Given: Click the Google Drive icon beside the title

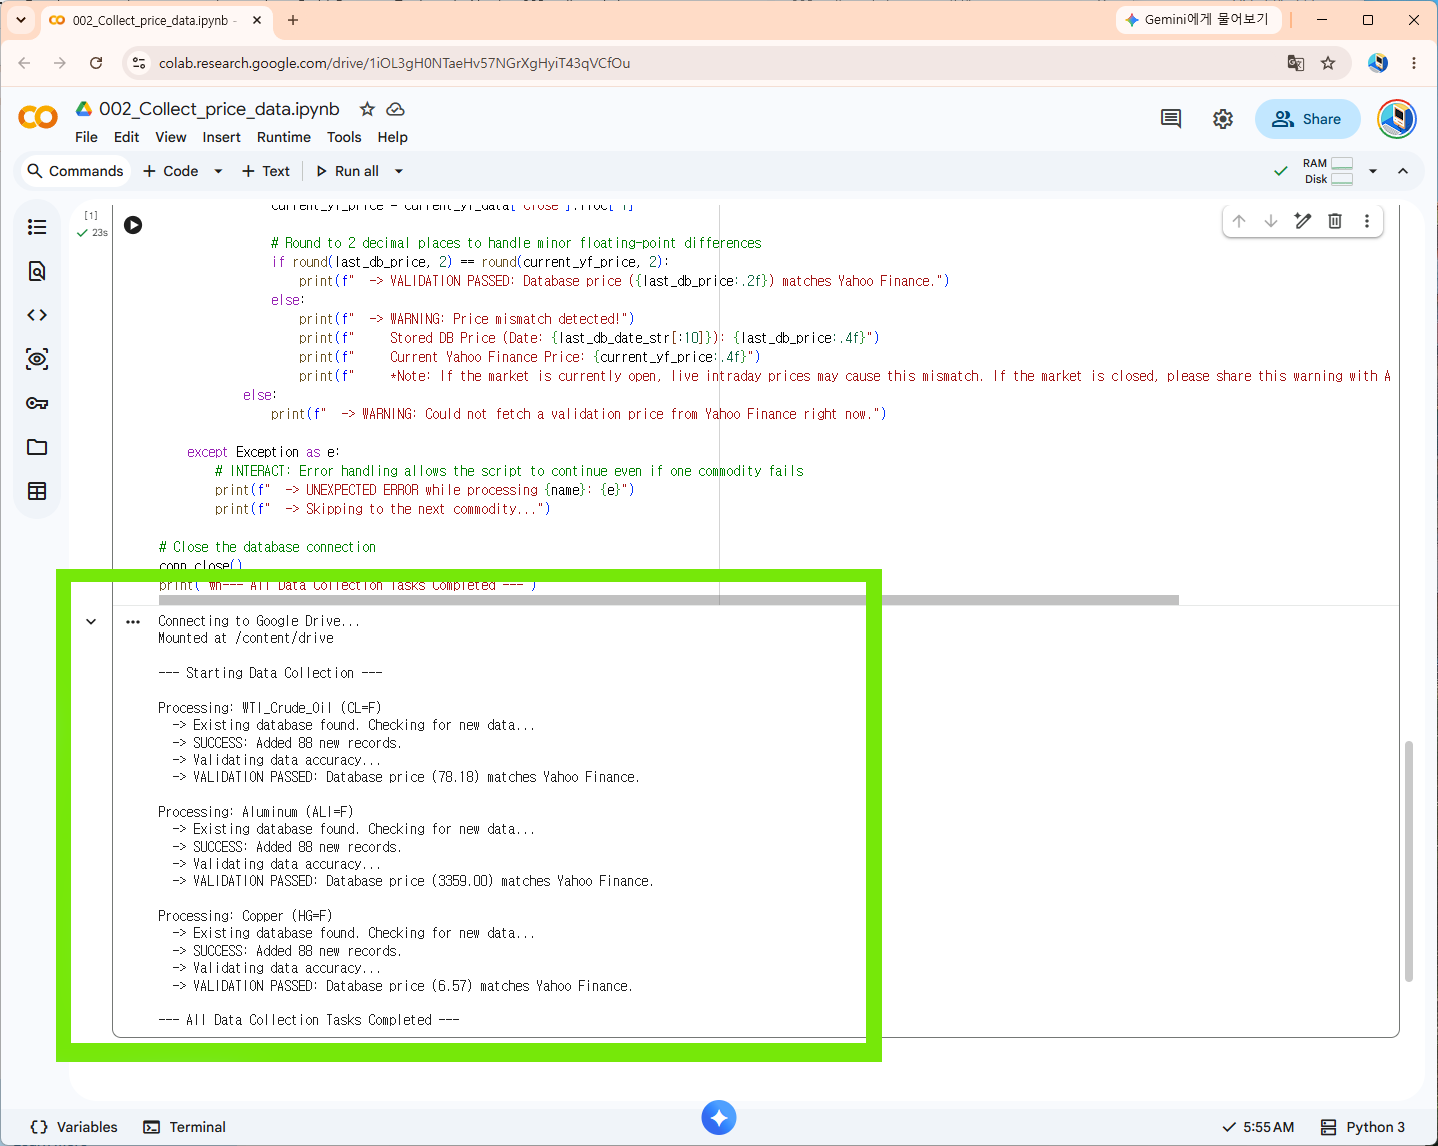Looking at the screenshot, I should pyautogui.click(x=85, y=109).
